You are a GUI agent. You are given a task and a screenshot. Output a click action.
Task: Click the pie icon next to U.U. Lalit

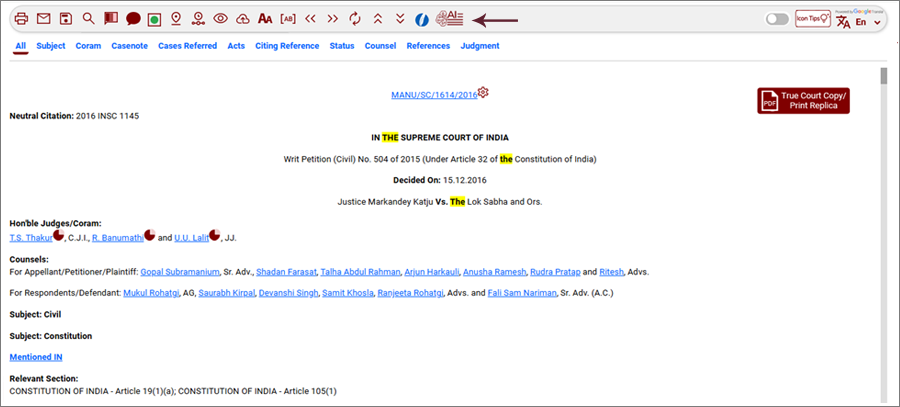coord(215,234)
